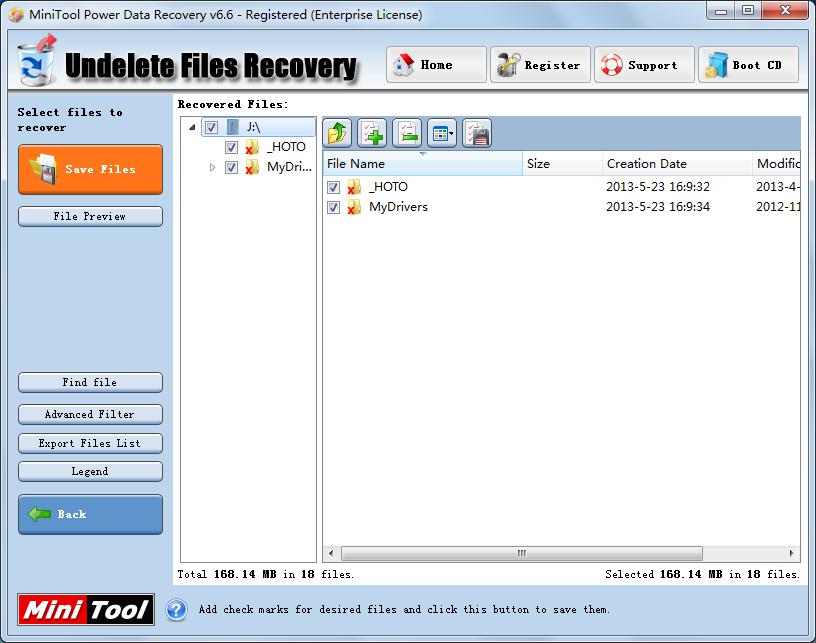
Task: Close the MiniTool window
Action: (785, 11)
